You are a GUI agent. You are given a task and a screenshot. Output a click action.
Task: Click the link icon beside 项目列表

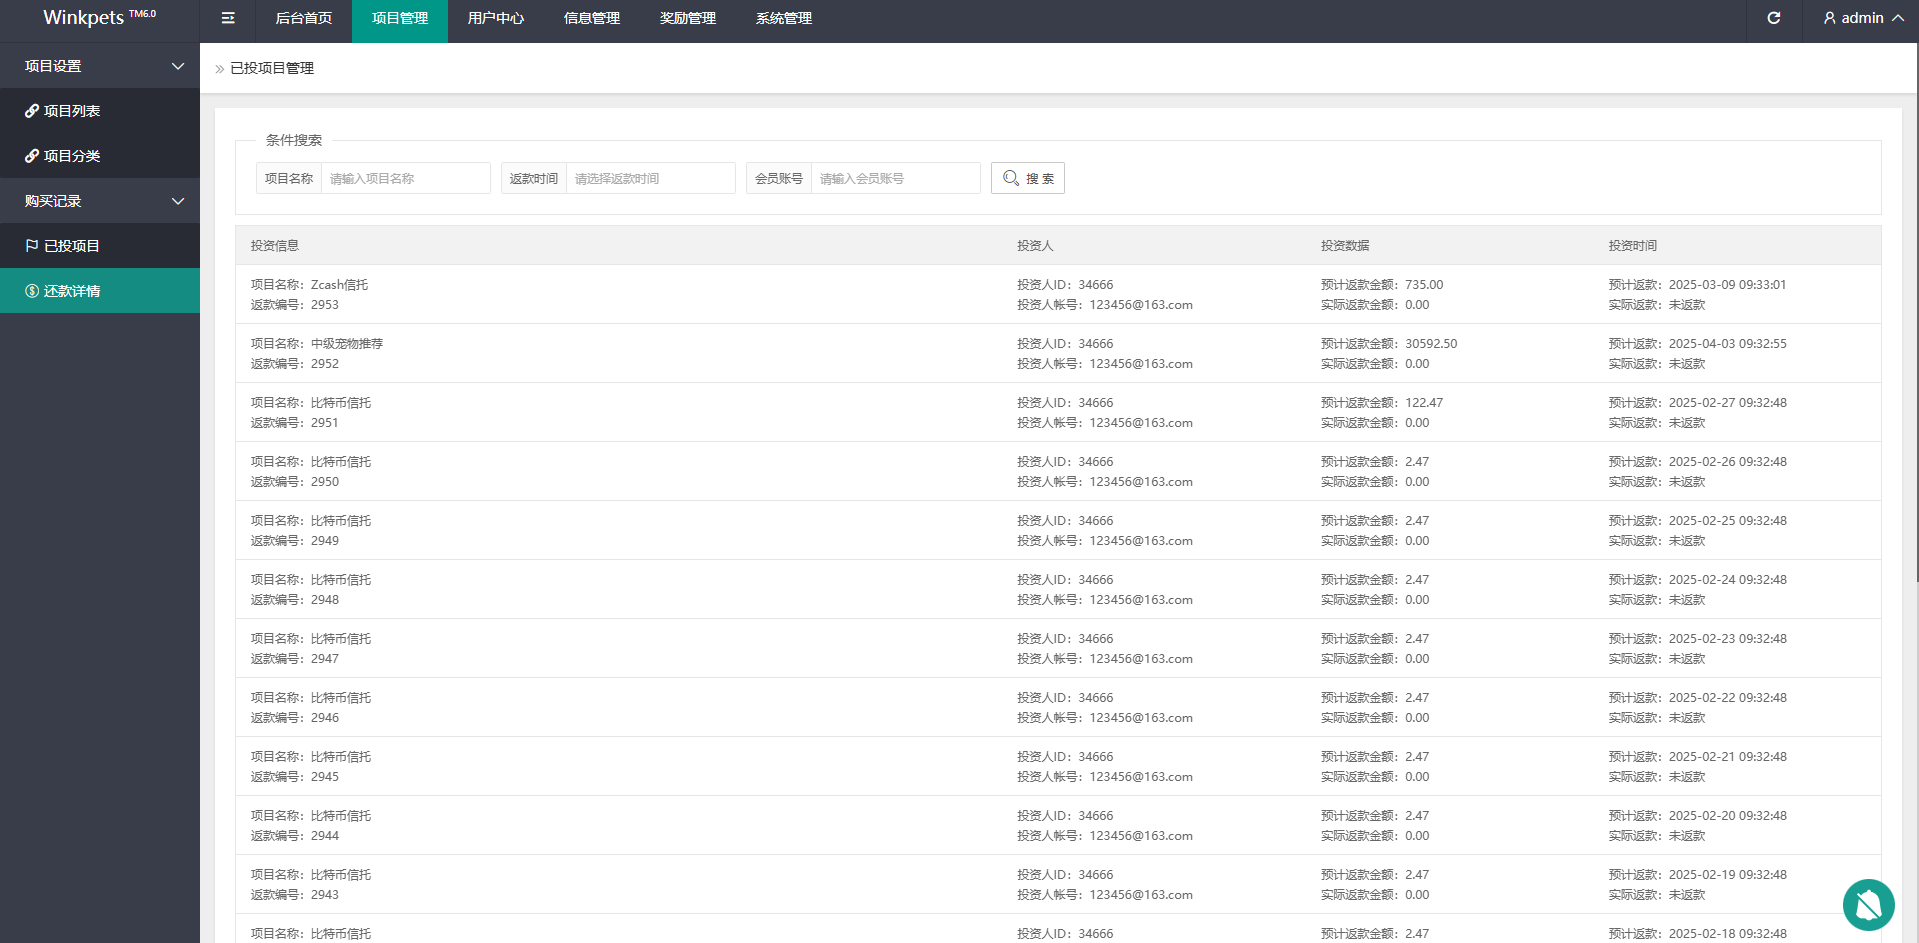pyautogui.click(x=32, y=111)
